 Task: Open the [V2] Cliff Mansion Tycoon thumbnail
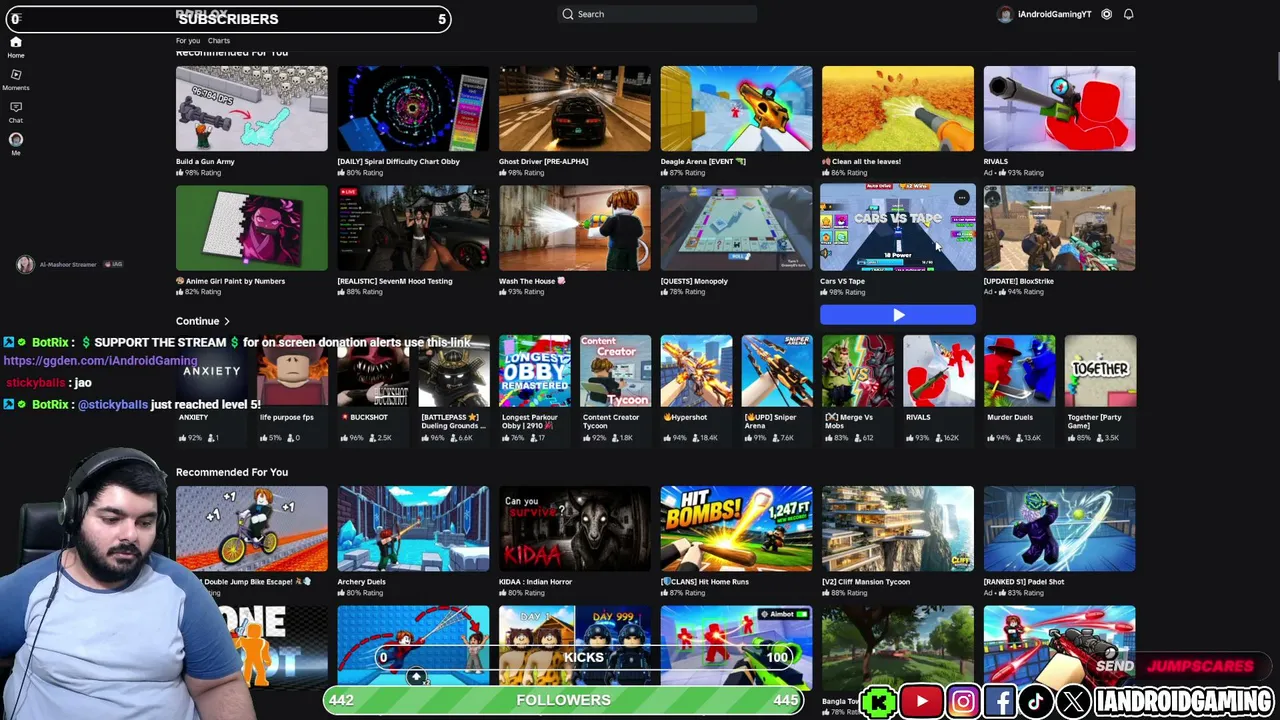click(898, 529)
